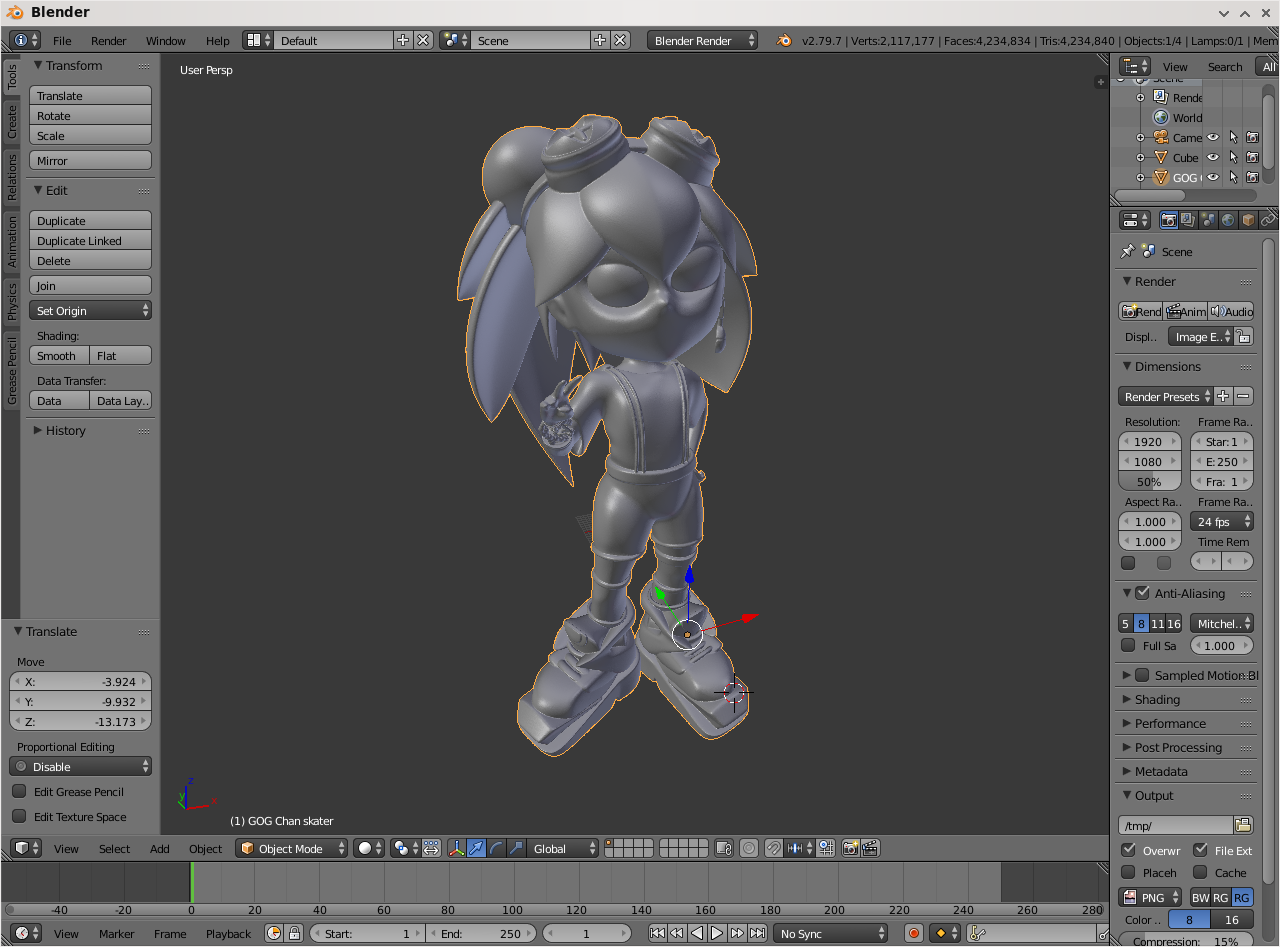Open the Render Presets dropdown
The height and width of the screenshot is (947, 1280).
1165,396
